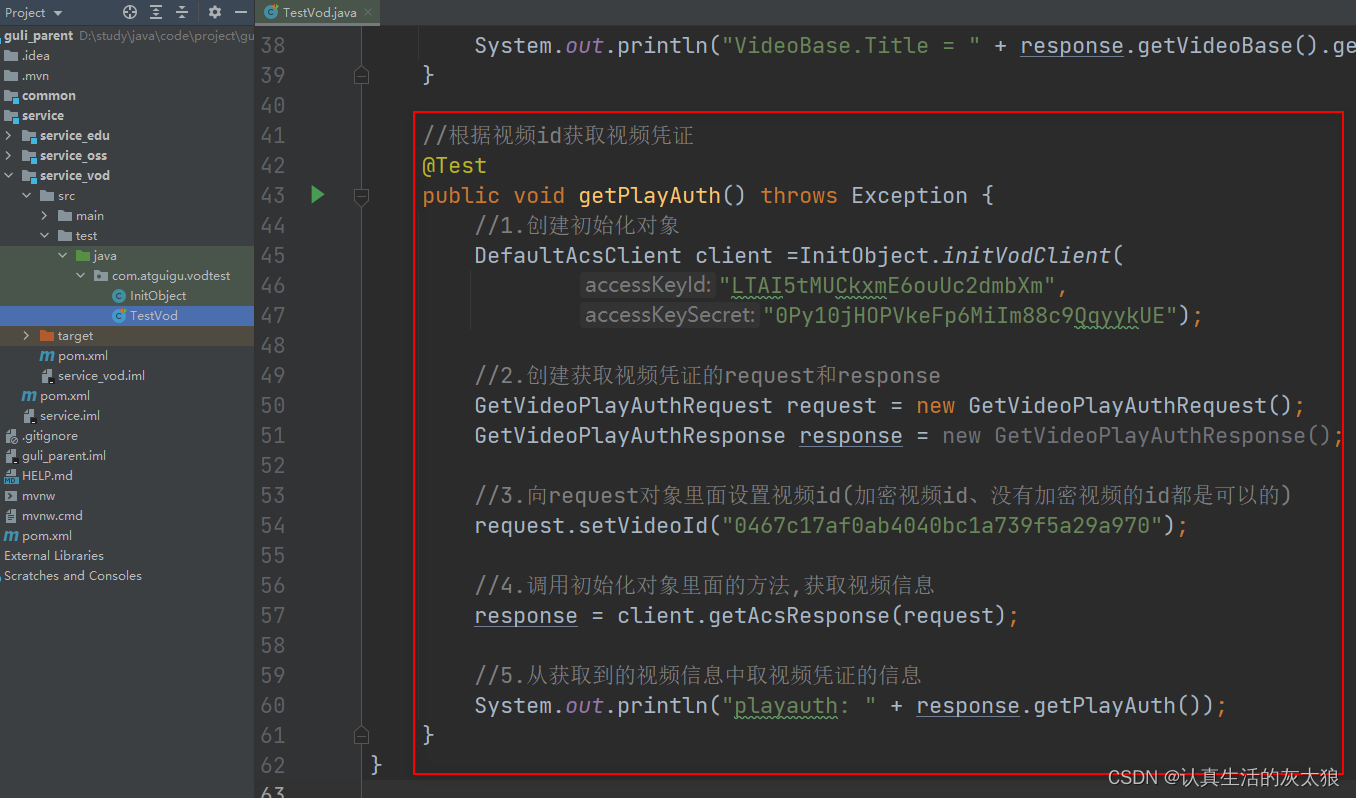Click the TestVod.java tab file icon
Image resolution: width=1356 pixels, height=798 pixels.
click(x=271, y=12)
